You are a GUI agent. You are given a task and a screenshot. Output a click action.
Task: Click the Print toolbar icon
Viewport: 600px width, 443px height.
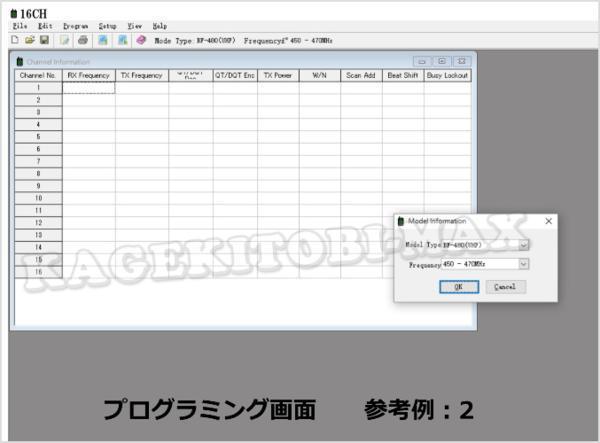click(83, 40)
